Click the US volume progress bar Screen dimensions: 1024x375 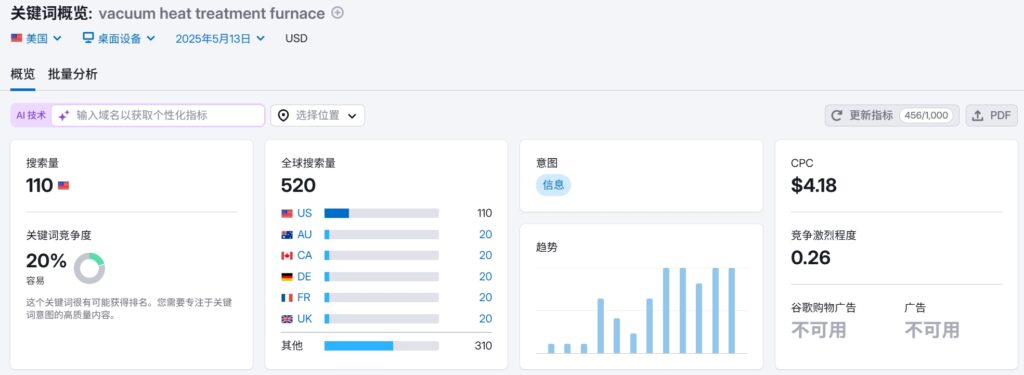pos(381,214)
